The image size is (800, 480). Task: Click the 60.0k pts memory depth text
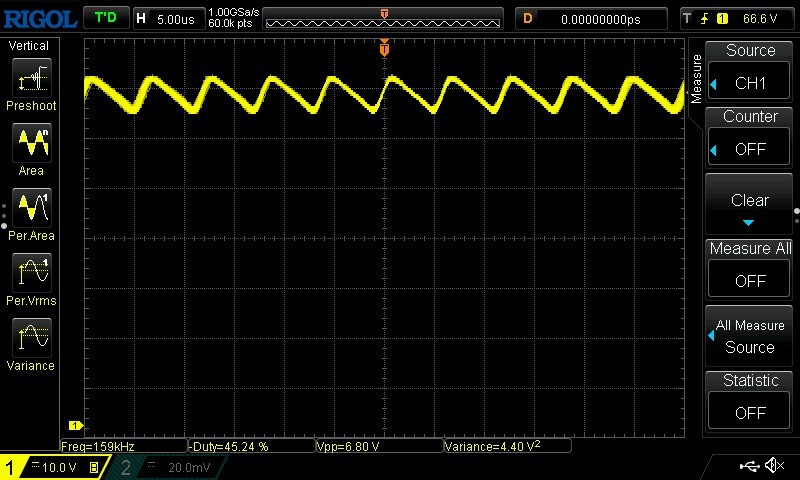click(x=230, y=23)
